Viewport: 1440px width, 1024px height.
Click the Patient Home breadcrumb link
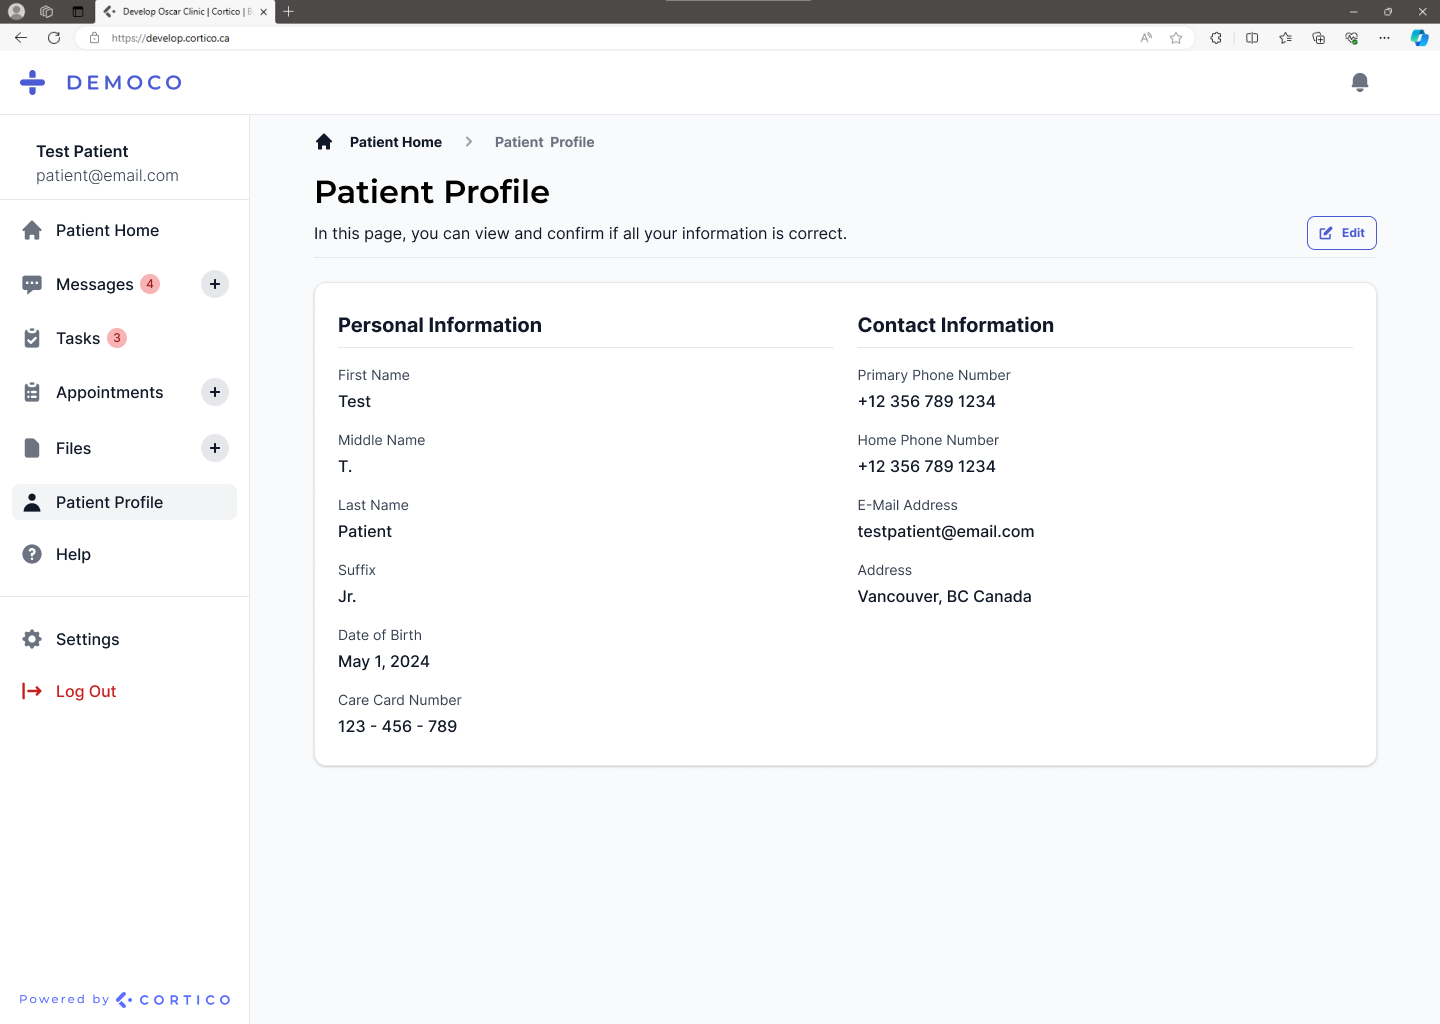(395, 142)
